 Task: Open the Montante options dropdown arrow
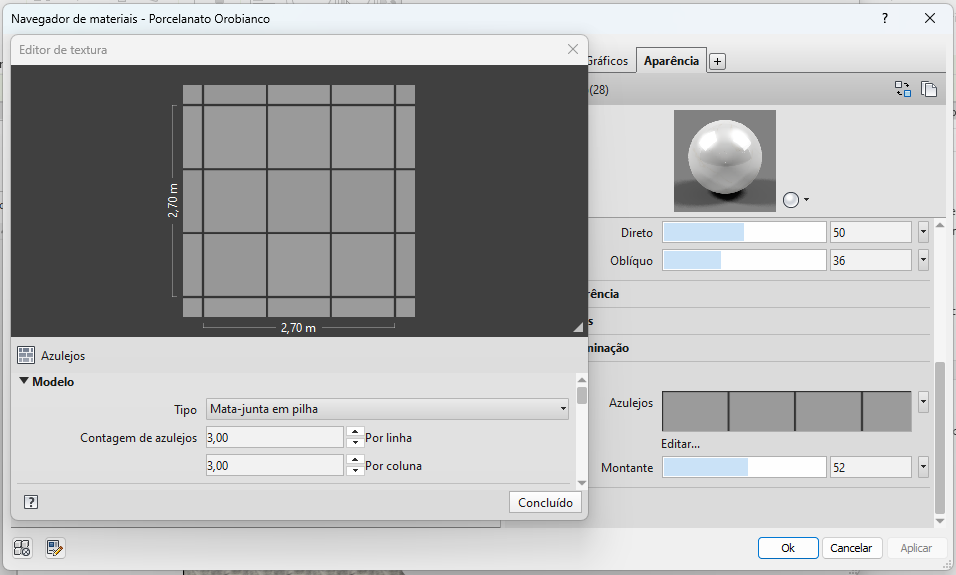coord(923,468)
